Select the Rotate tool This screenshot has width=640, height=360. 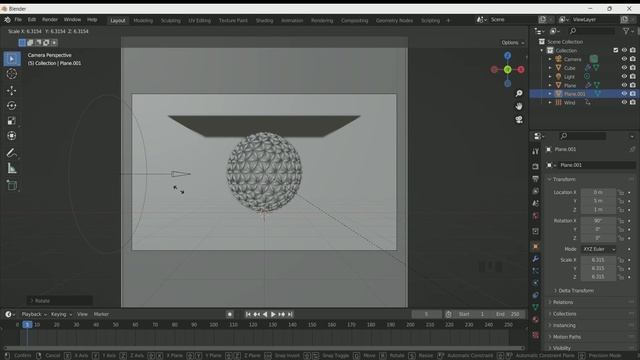coord(12,106)
